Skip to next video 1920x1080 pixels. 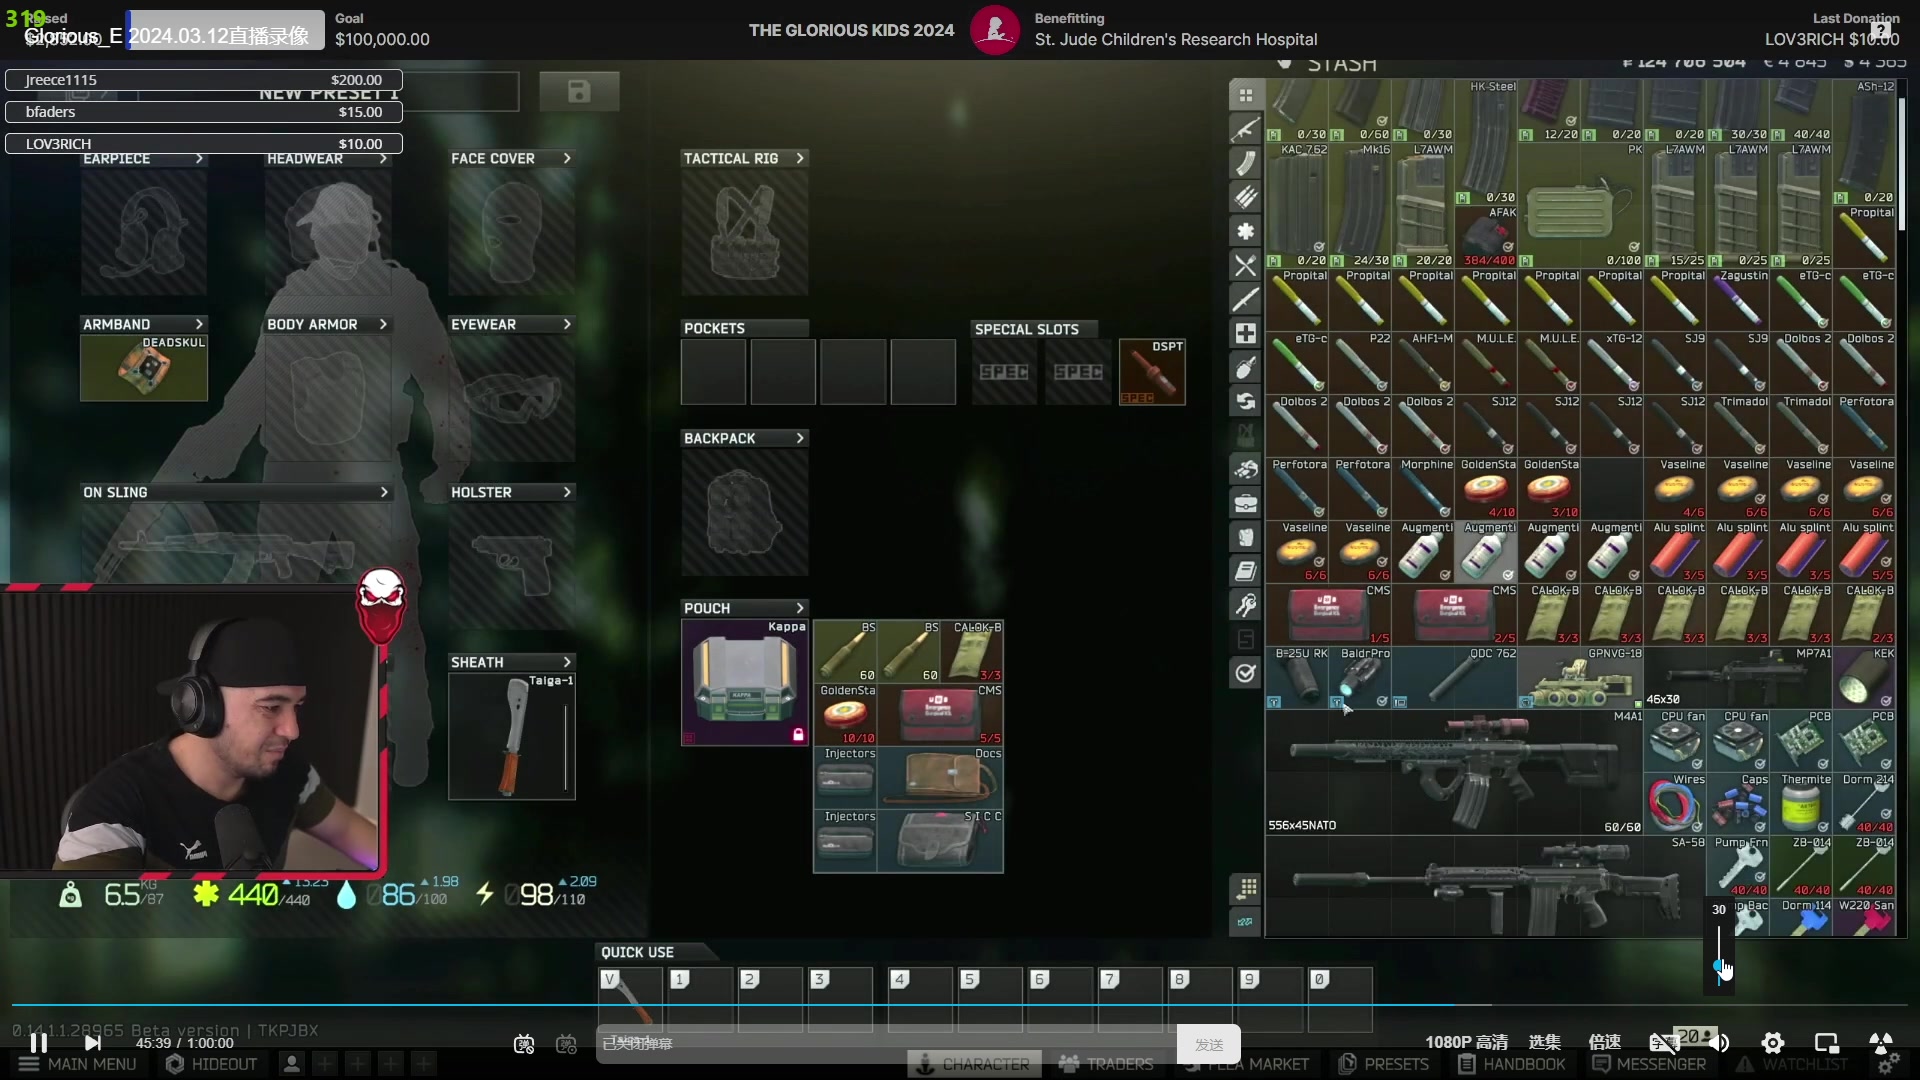click(92, 1043)
